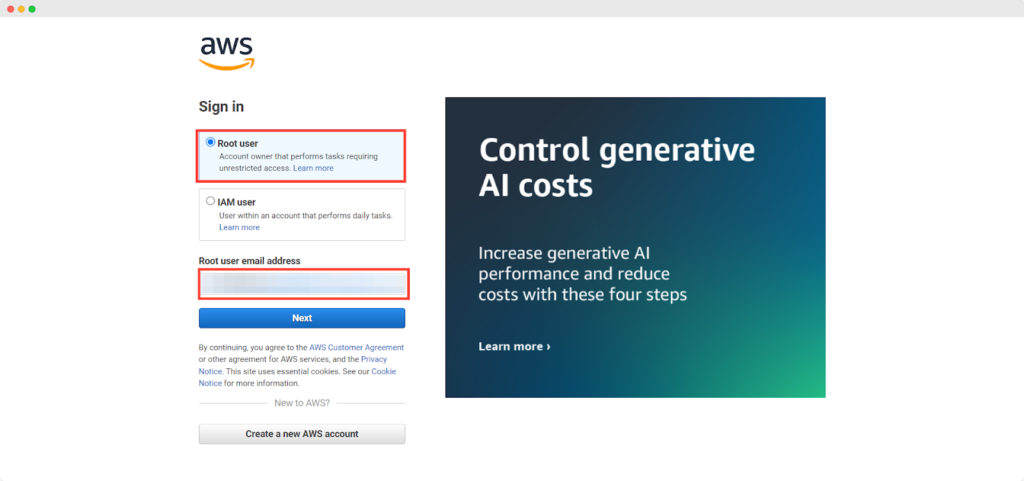Click the red close window button

9,8
